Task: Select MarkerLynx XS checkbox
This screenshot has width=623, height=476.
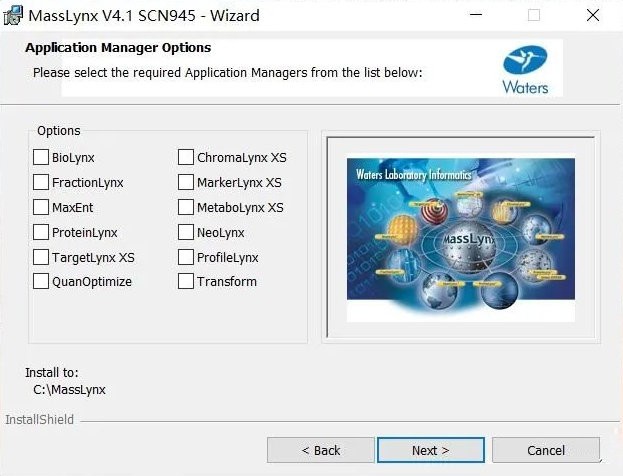Action: coord(186,182)
